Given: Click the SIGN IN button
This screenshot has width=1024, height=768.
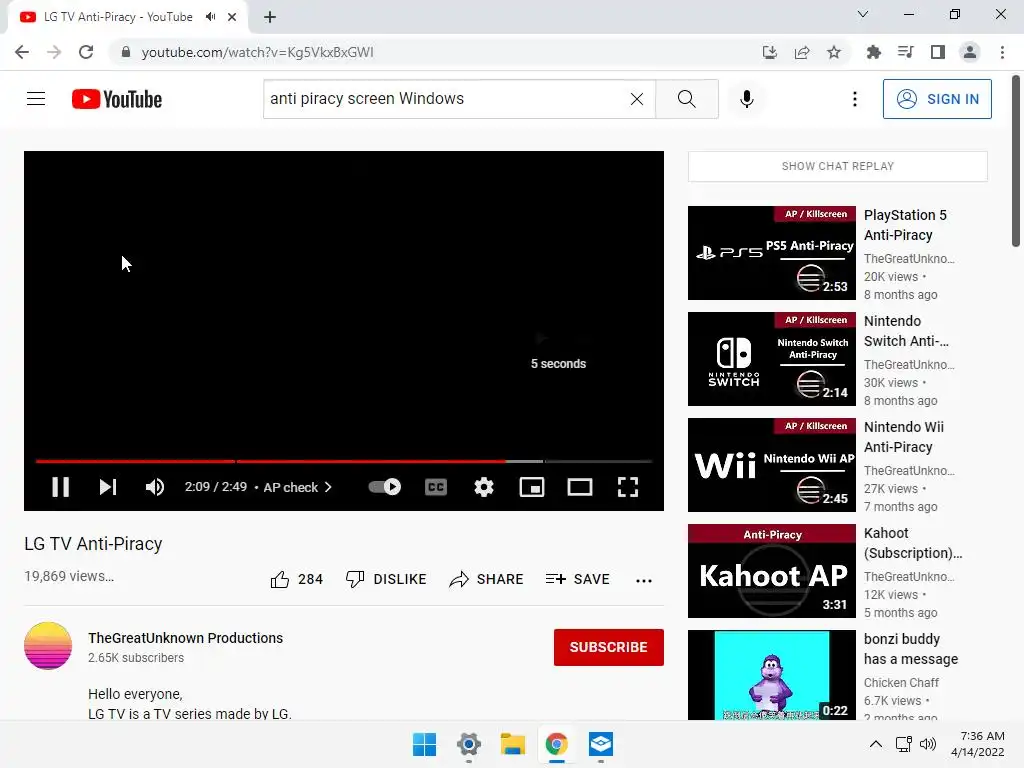Looking at the screenshot, I should point(937,99).
